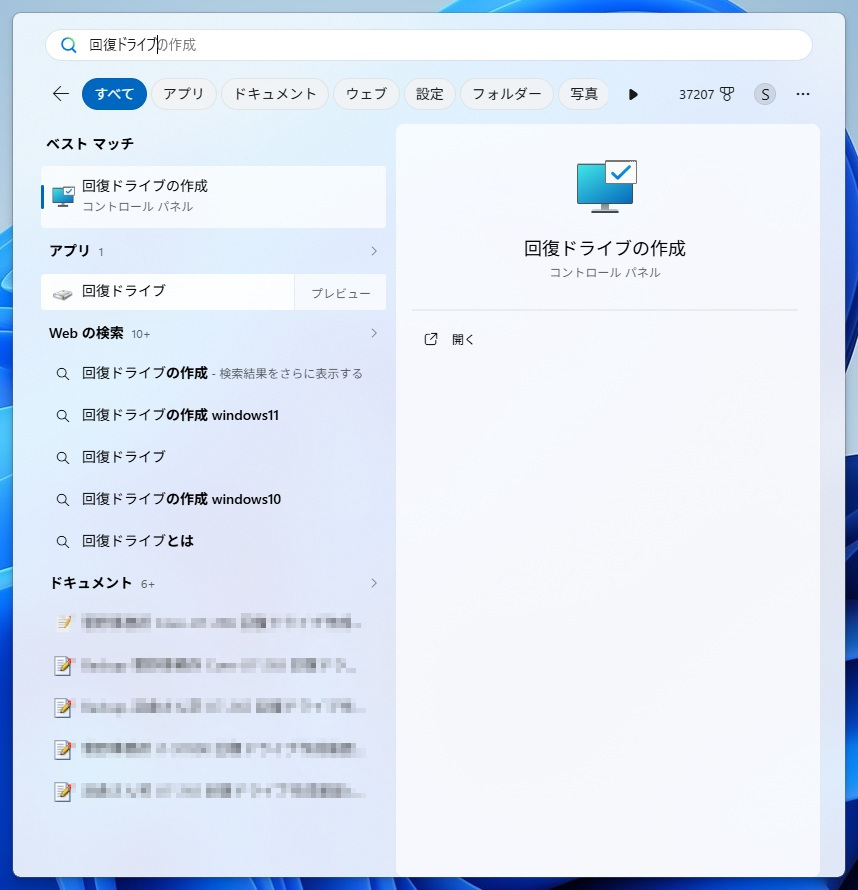Screen dimensions: 858x890
Task: Switch to the アプリ filter tab
Action: [183, 94]
